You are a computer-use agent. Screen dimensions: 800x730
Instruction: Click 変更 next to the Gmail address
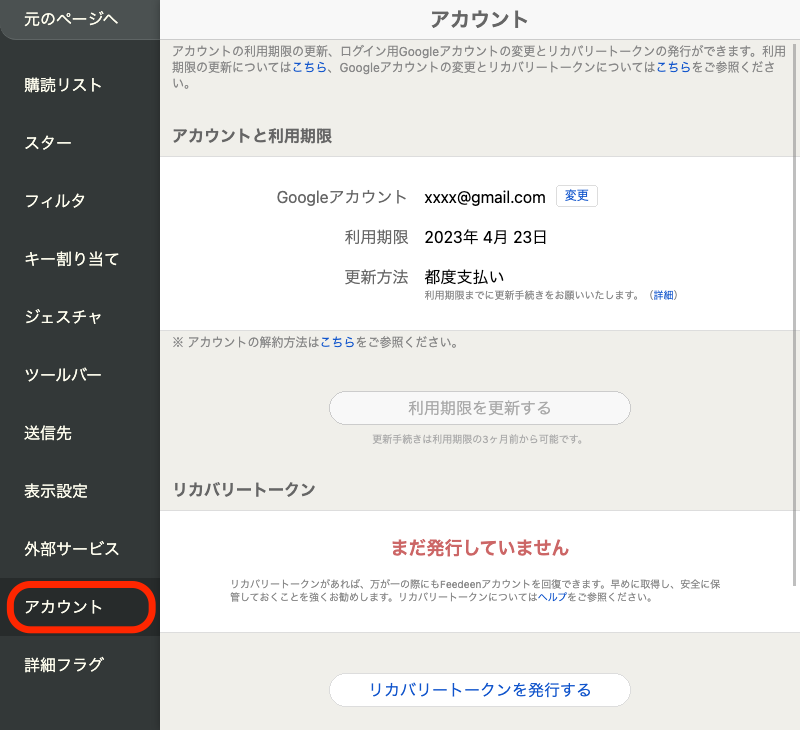[576, 196]
